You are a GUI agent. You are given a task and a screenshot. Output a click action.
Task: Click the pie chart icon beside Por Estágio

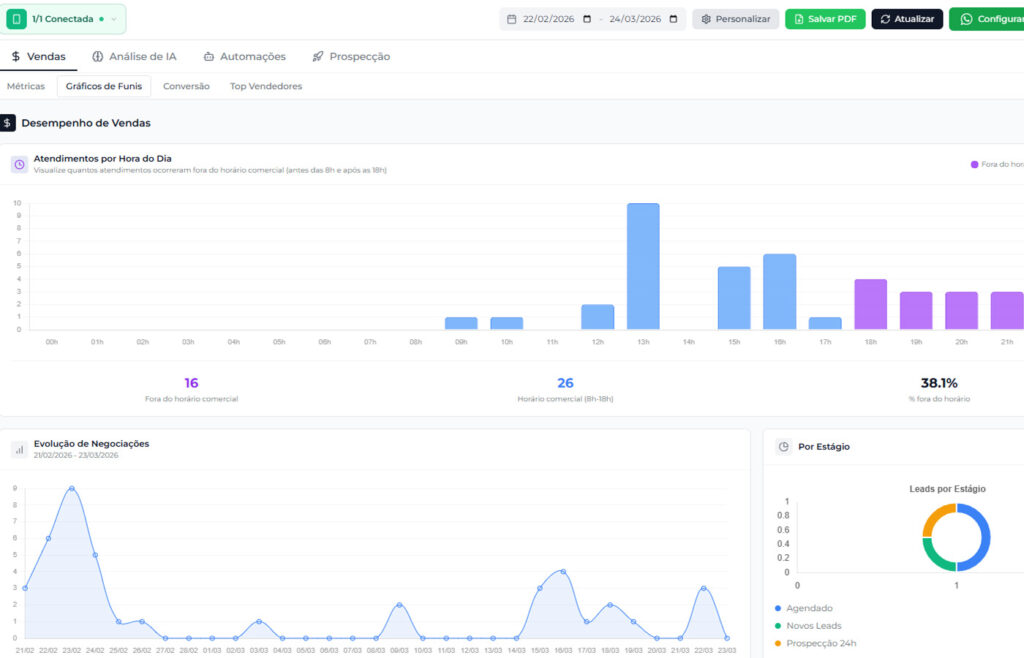coord(783,447)
